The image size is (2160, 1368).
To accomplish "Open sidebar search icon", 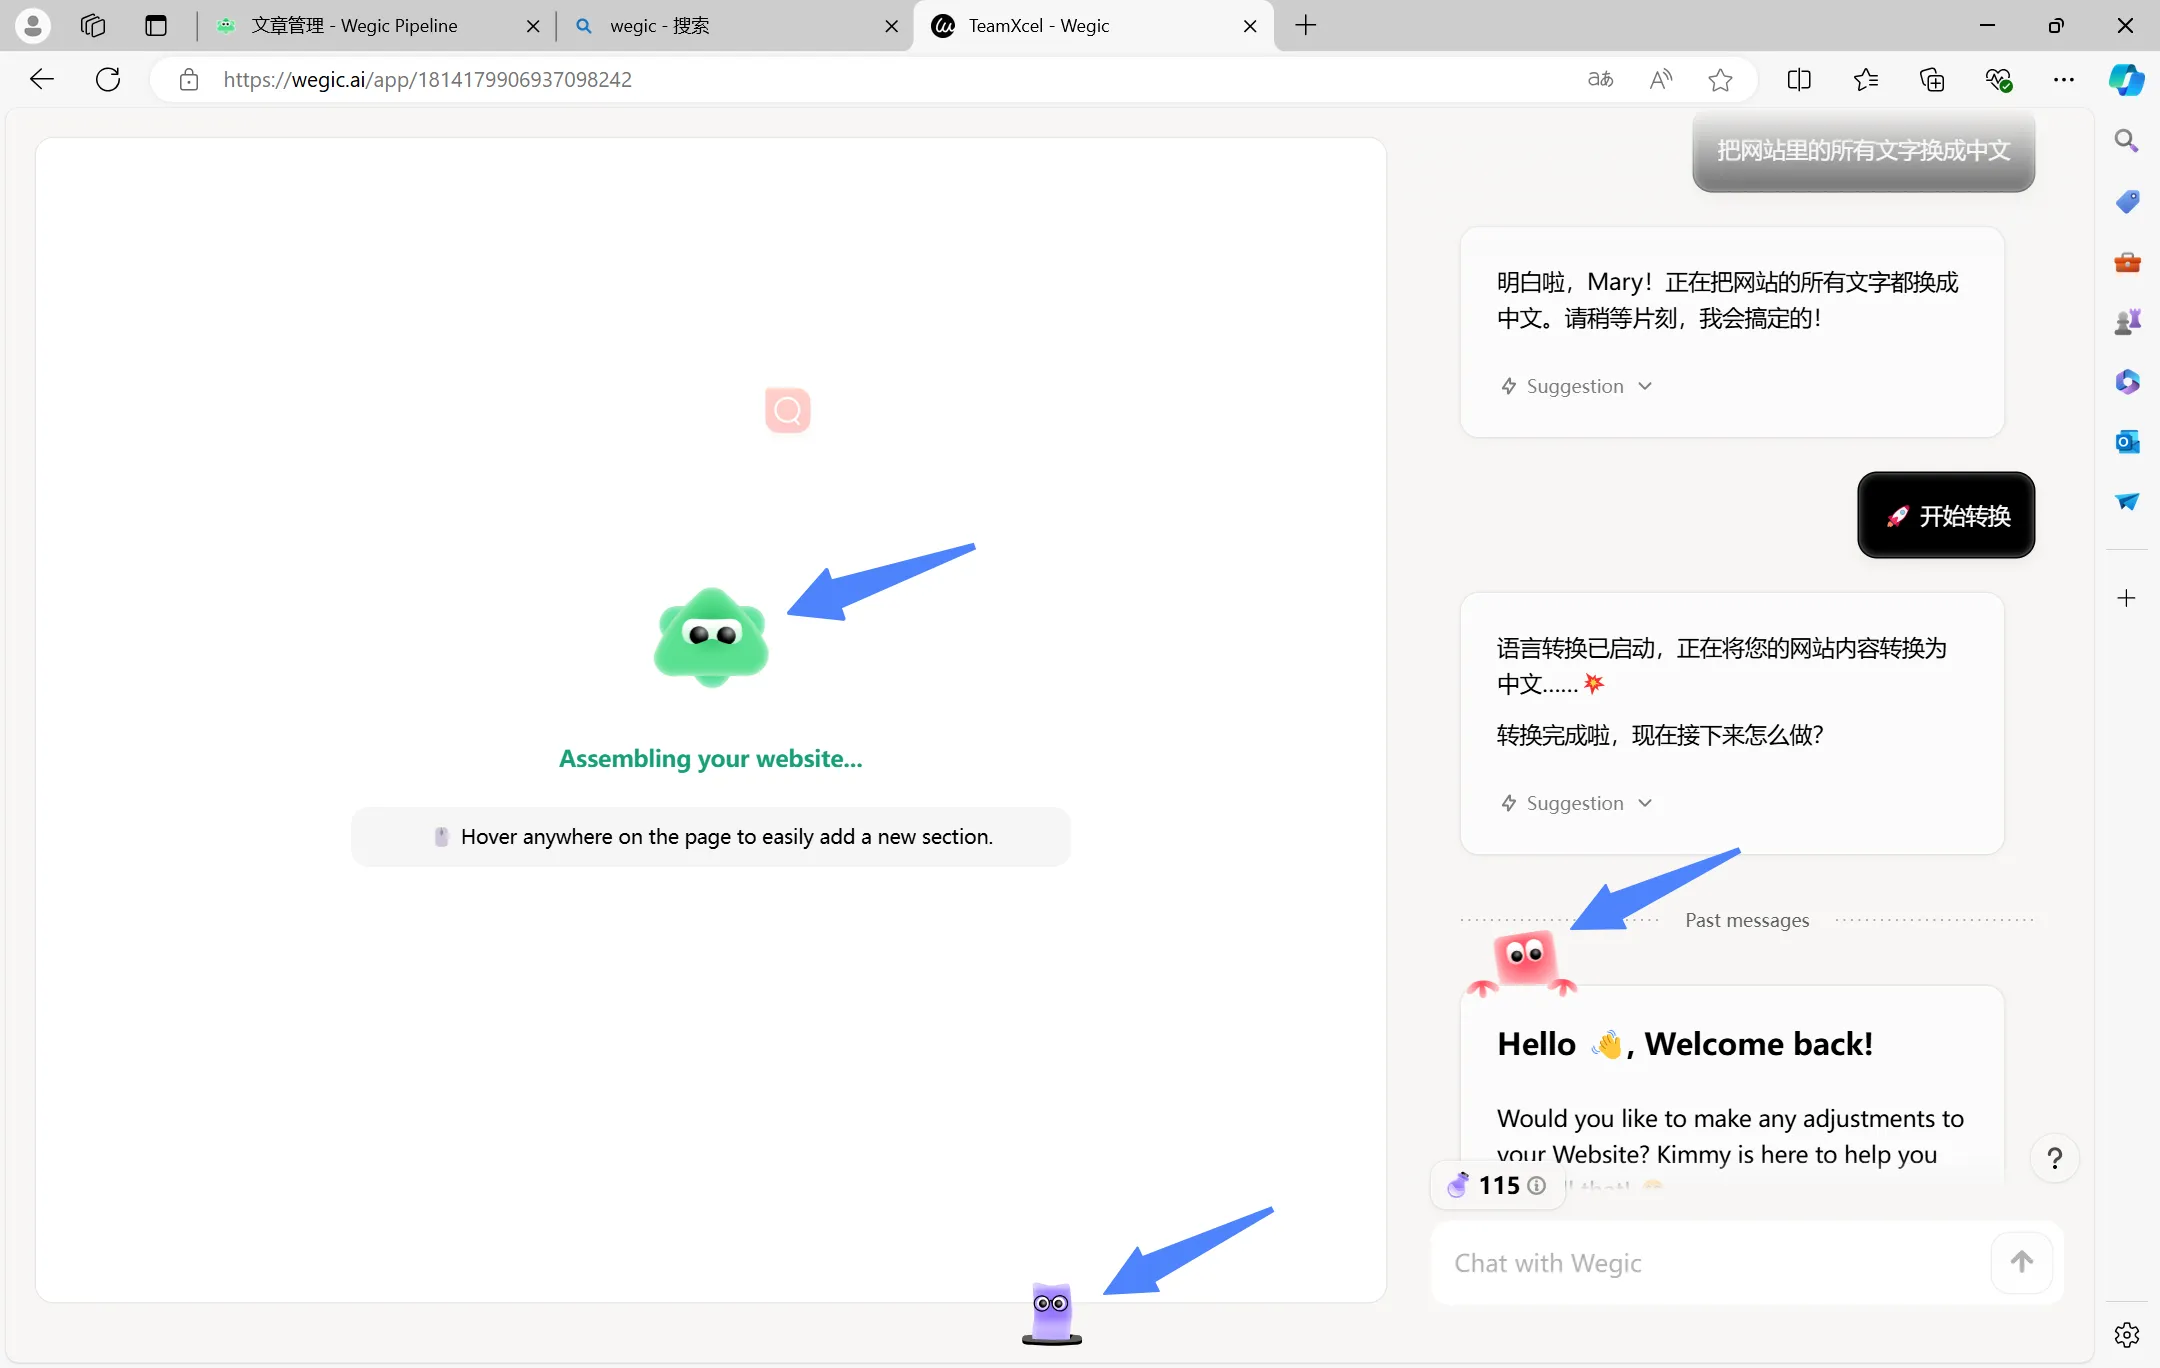I will pos(2127,141).
